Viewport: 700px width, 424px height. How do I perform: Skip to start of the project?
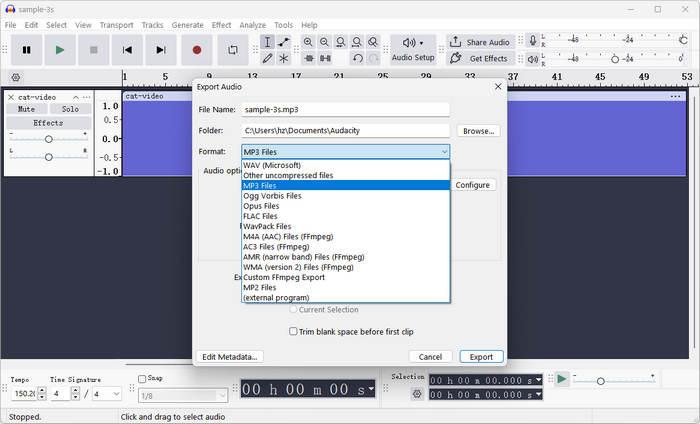[x=127, y=50]
